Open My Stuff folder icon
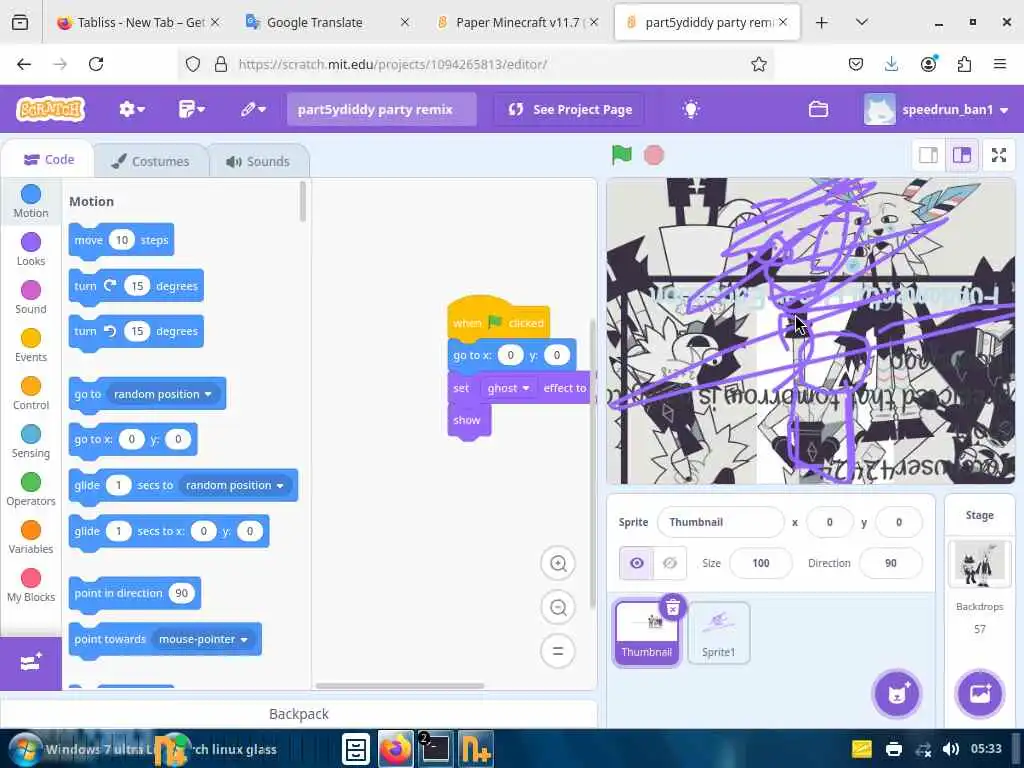Screen dimensions: 1024x768 coord(818,109)
